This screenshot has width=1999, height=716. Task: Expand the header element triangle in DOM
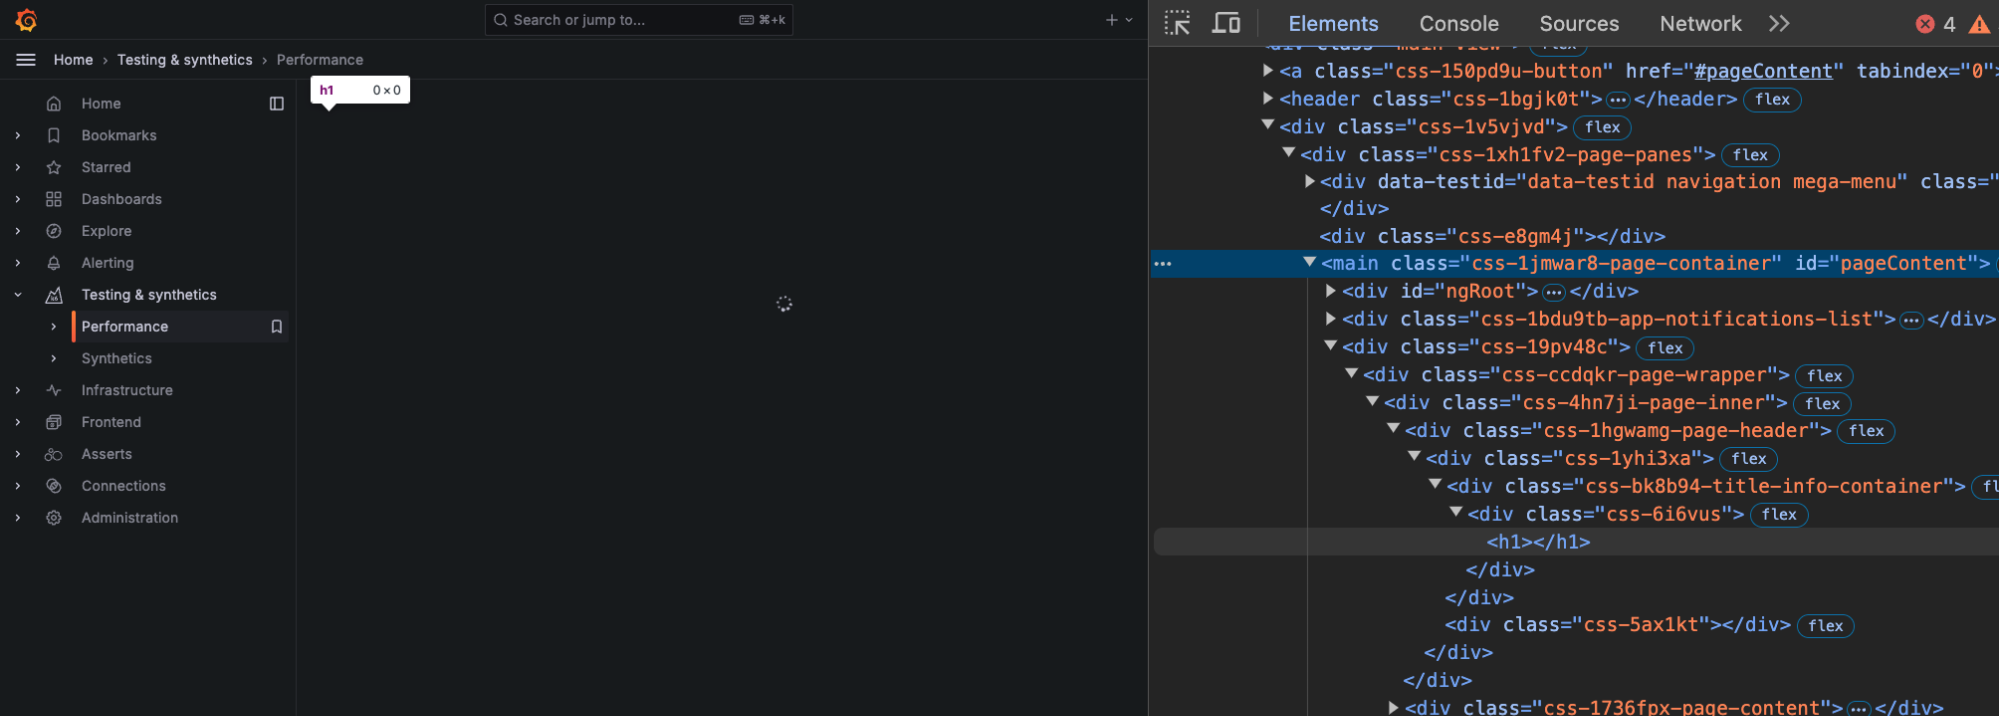pos(1268,98)
